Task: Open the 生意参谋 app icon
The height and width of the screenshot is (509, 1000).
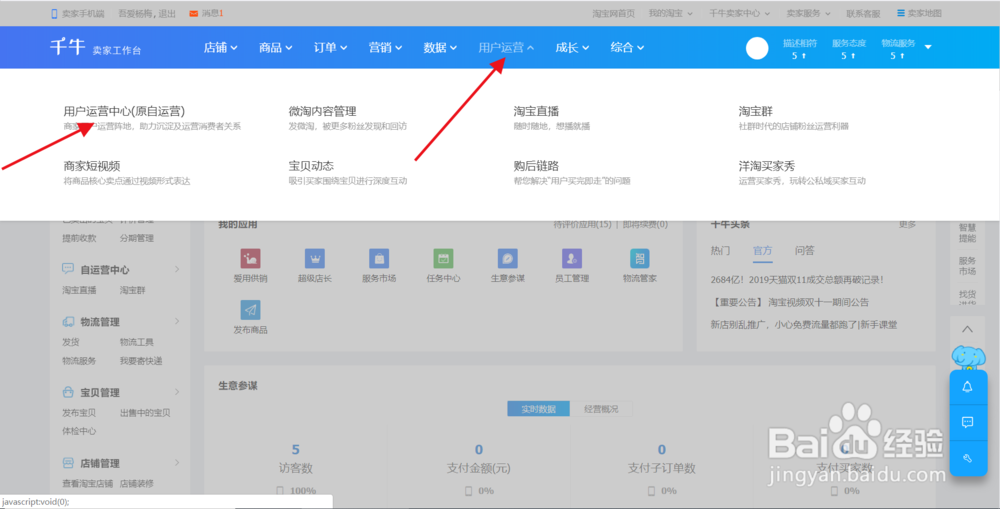Action: (508, 258)
